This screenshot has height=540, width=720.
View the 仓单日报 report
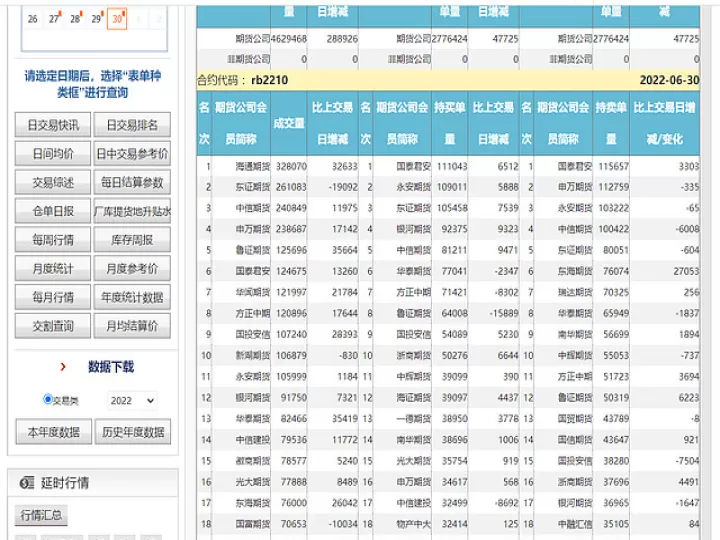[53, 211]
